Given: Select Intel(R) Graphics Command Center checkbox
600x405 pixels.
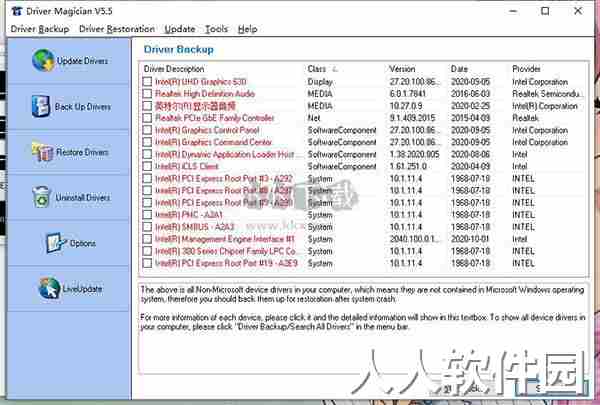Looking at the screenshot, I should coord(147,142).
